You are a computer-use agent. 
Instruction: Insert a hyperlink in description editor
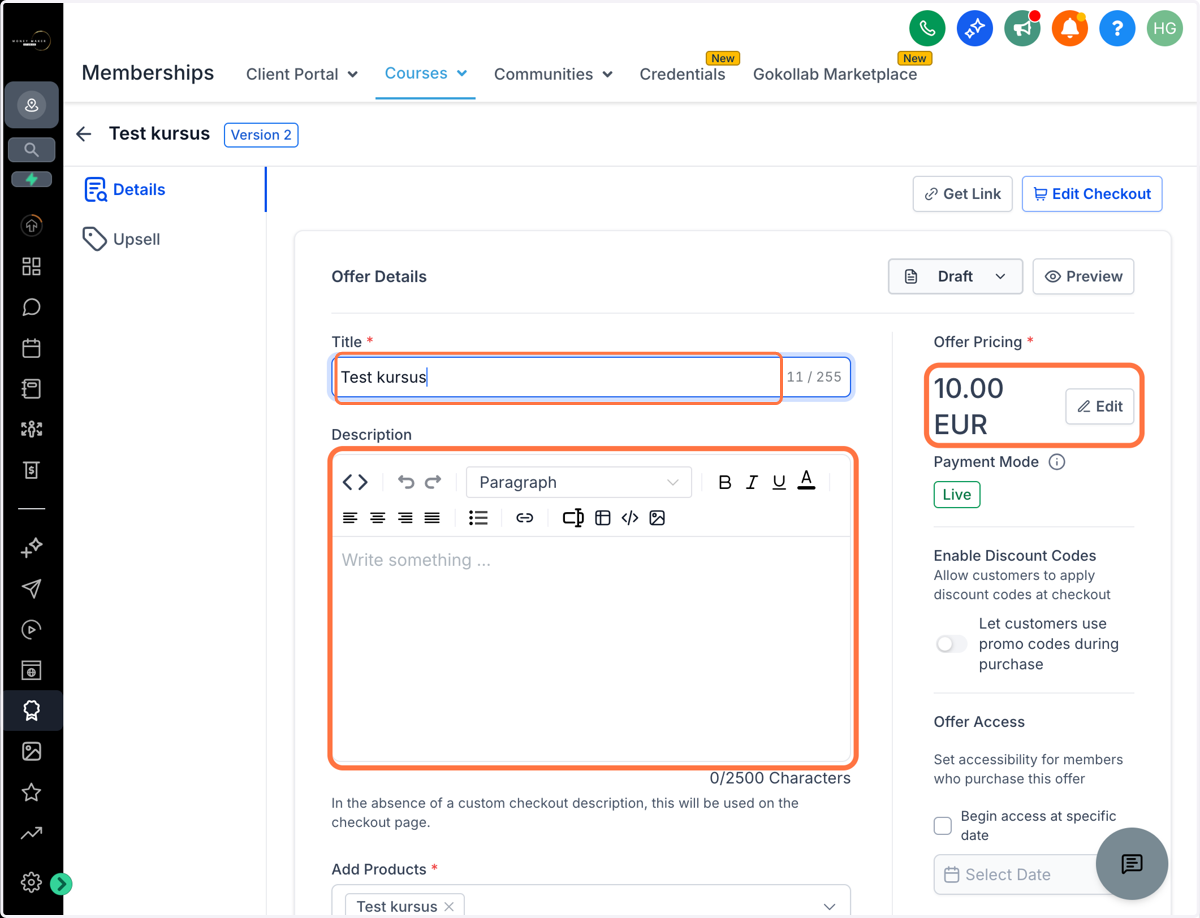pos(525,518)
